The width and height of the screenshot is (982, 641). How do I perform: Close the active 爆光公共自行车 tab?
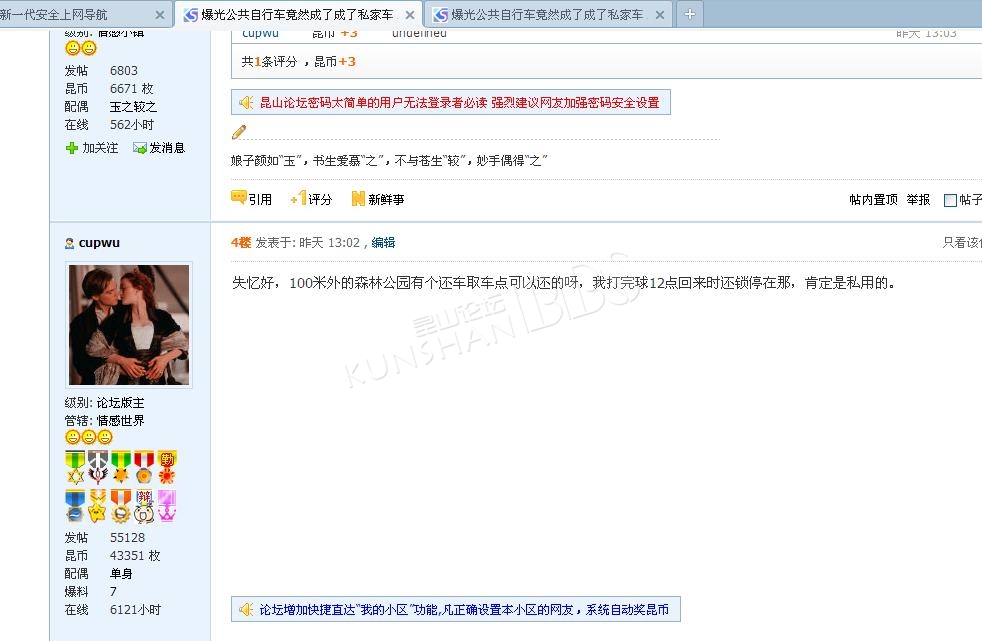(x=410, y=16)
